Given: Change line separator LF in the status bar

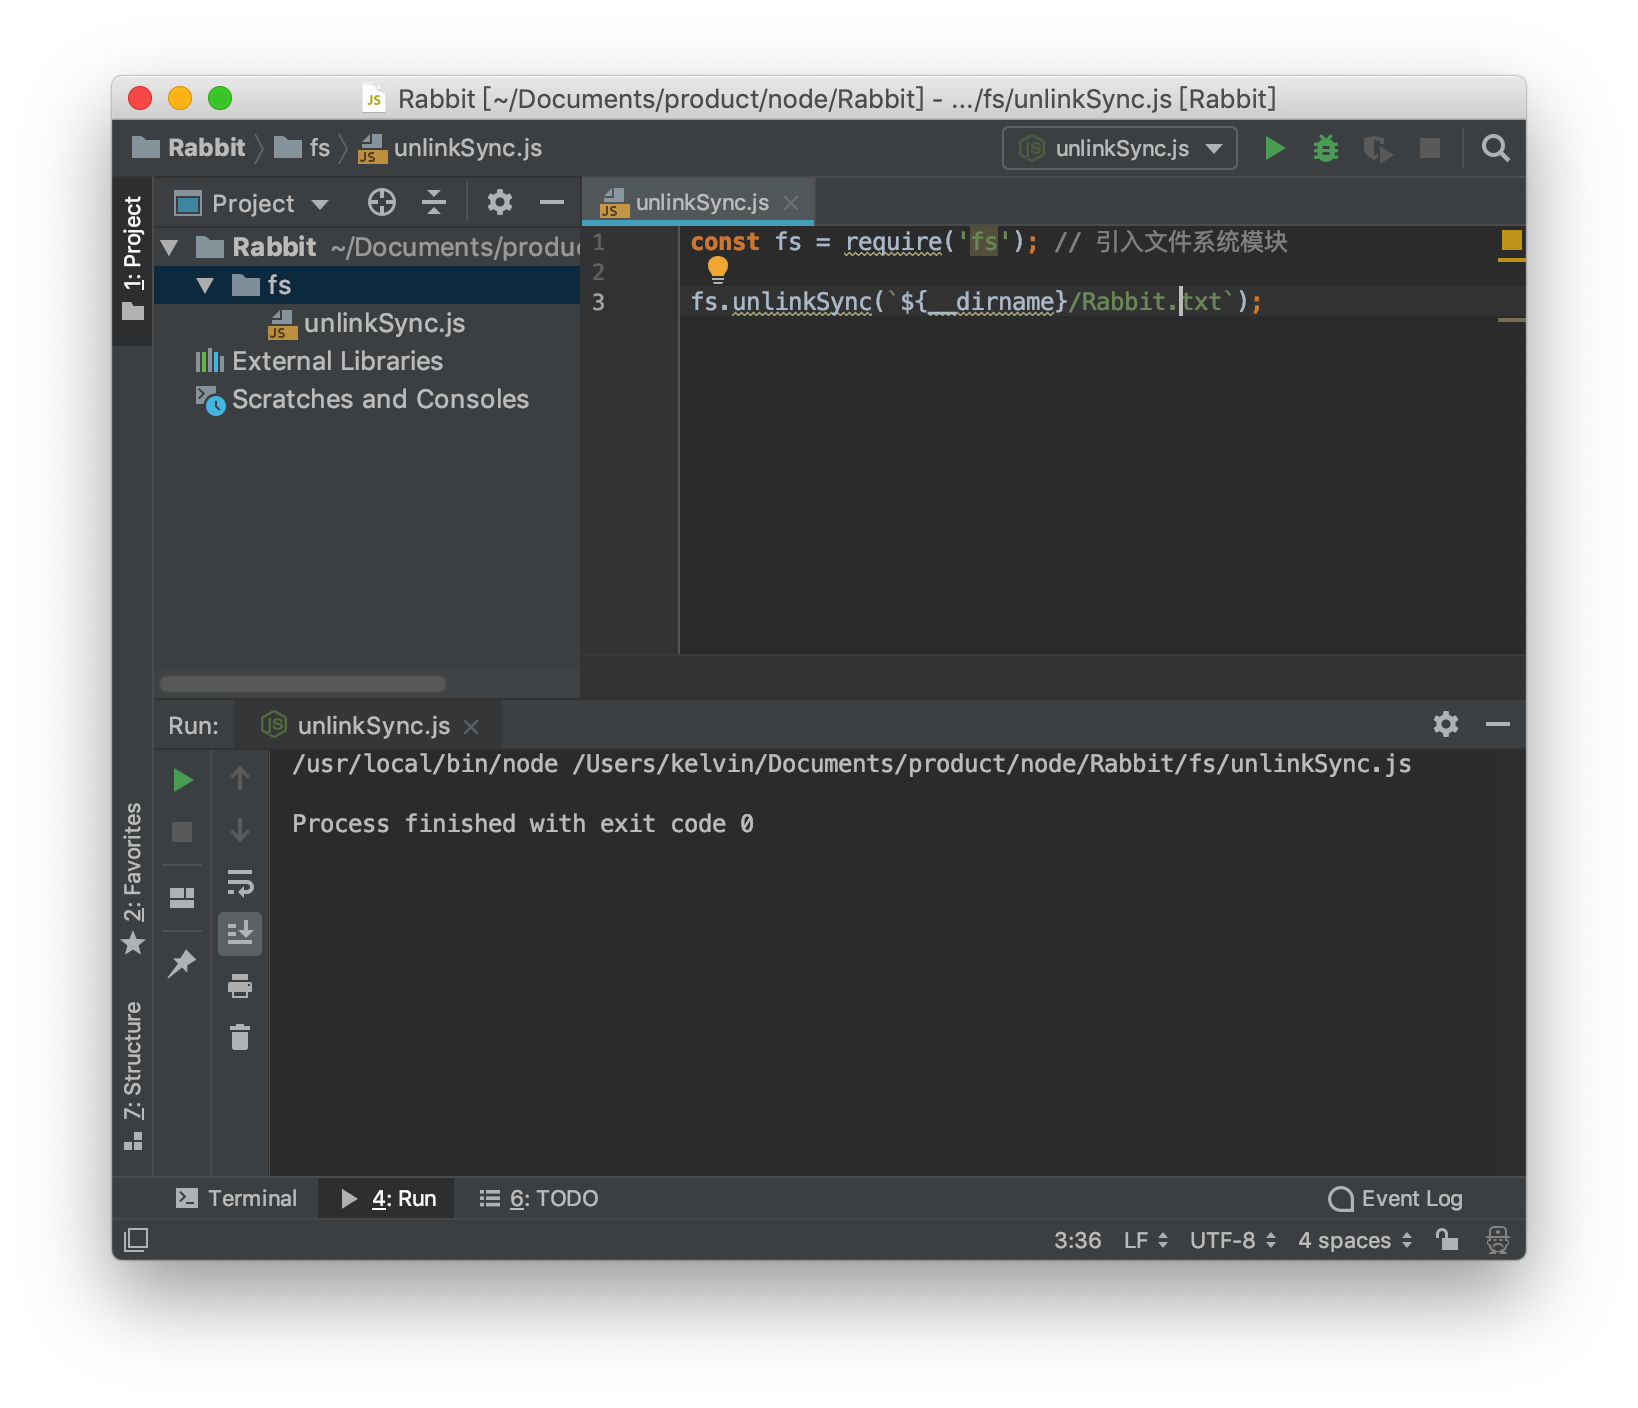Looking at the screenshot, I should (x=1145, y=1240).
